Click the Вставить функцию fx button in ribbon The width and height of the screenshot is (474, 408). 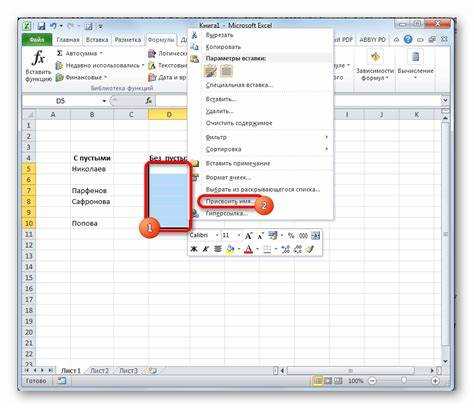(x=38, y=66)
